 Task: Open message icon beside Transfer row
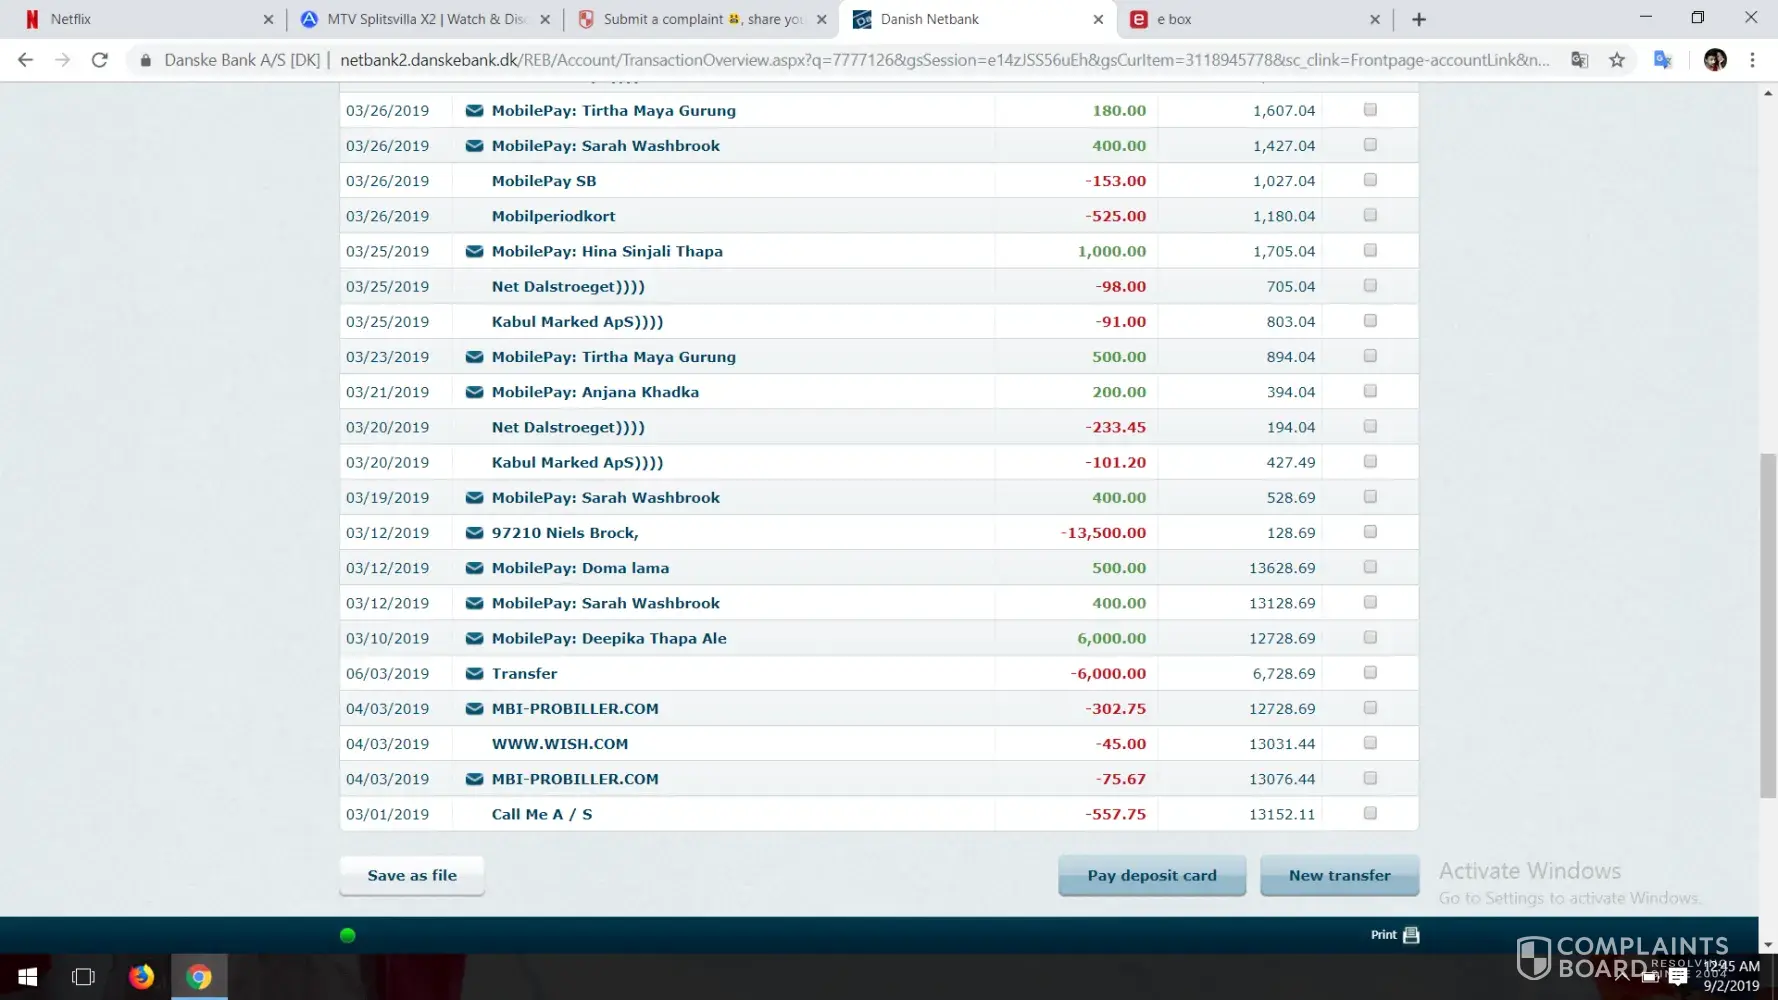tap(475, 674)
